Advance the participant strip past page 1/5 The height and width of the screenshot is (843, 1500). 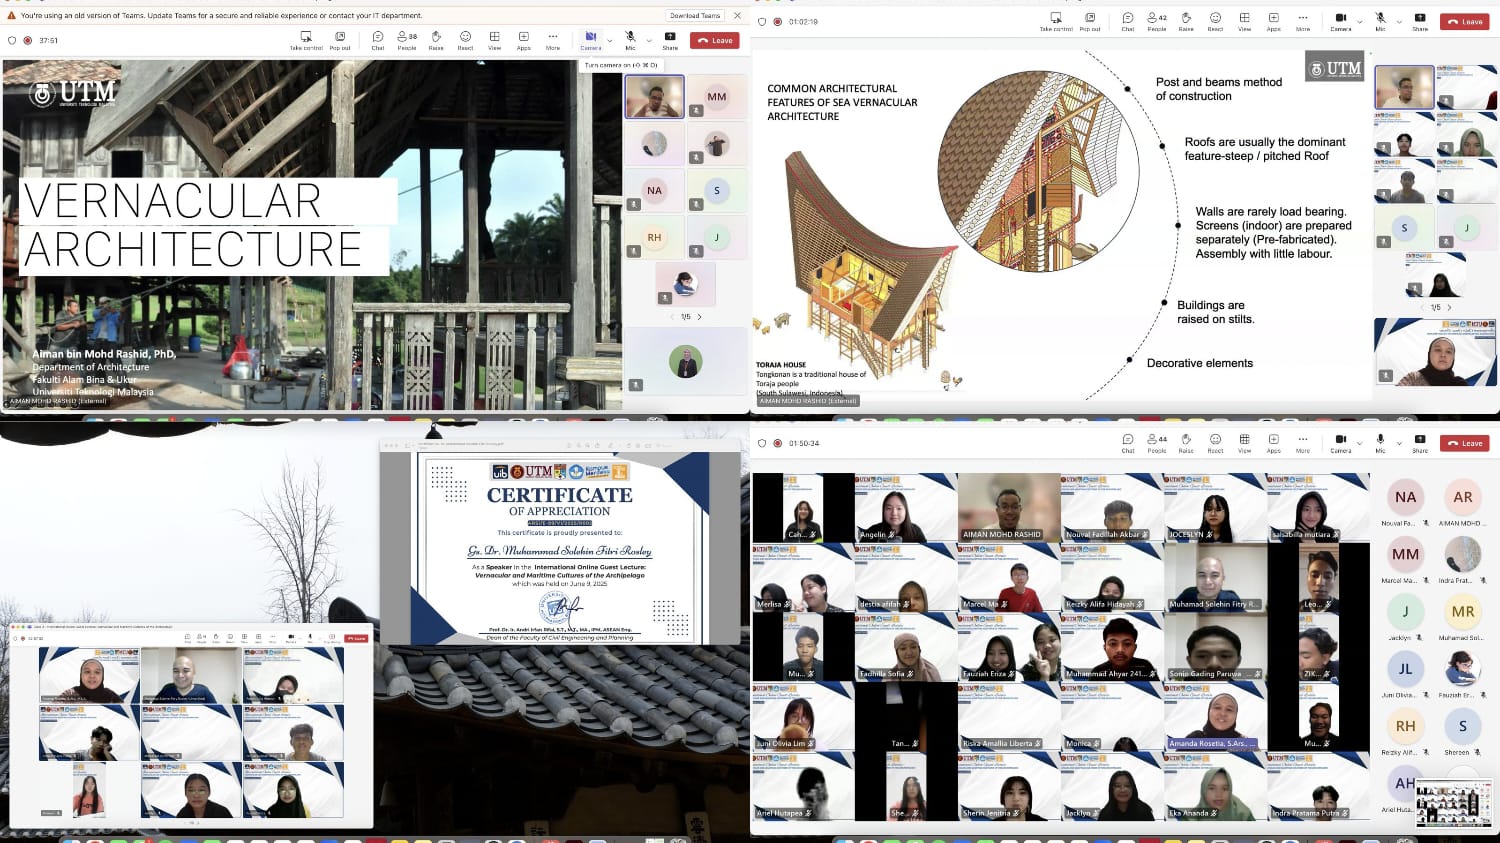point(700,316)
